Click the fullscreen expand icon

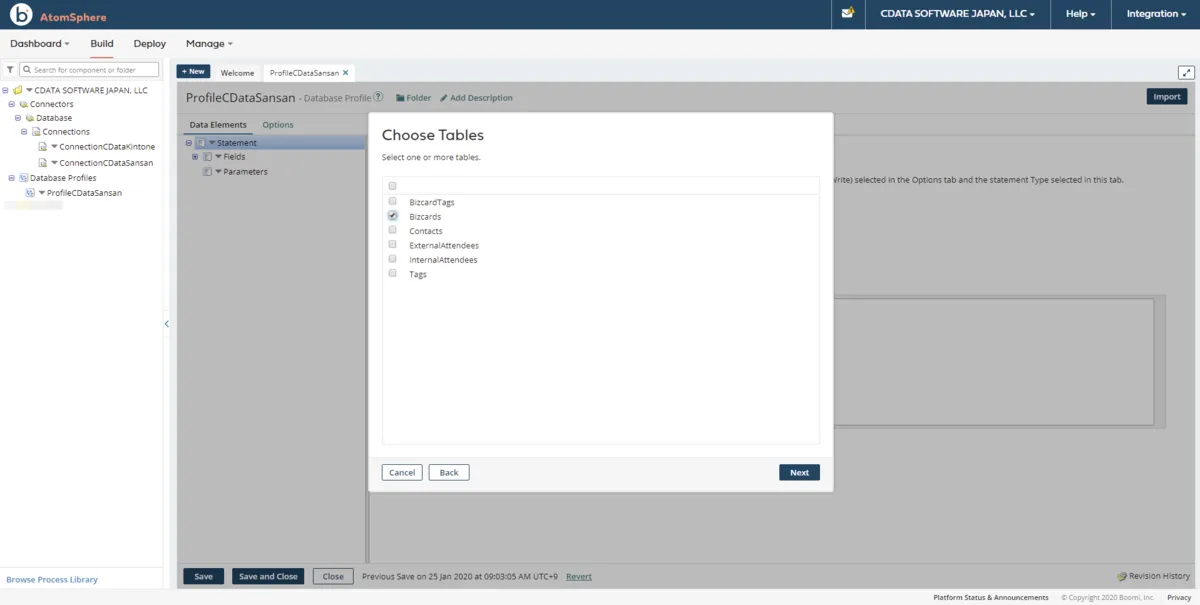[1186, 72]
